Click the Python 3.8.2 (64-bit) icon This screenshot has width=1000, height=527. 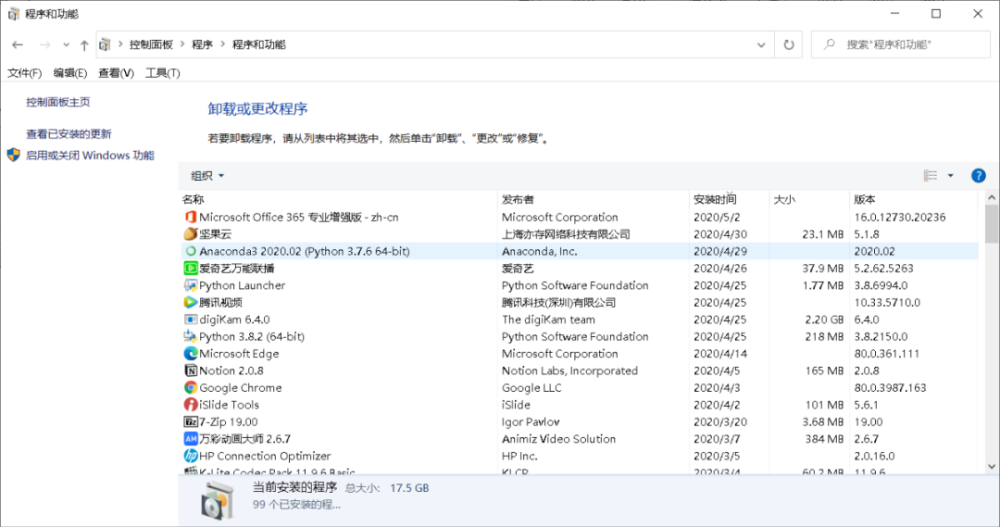coord(190,336)
